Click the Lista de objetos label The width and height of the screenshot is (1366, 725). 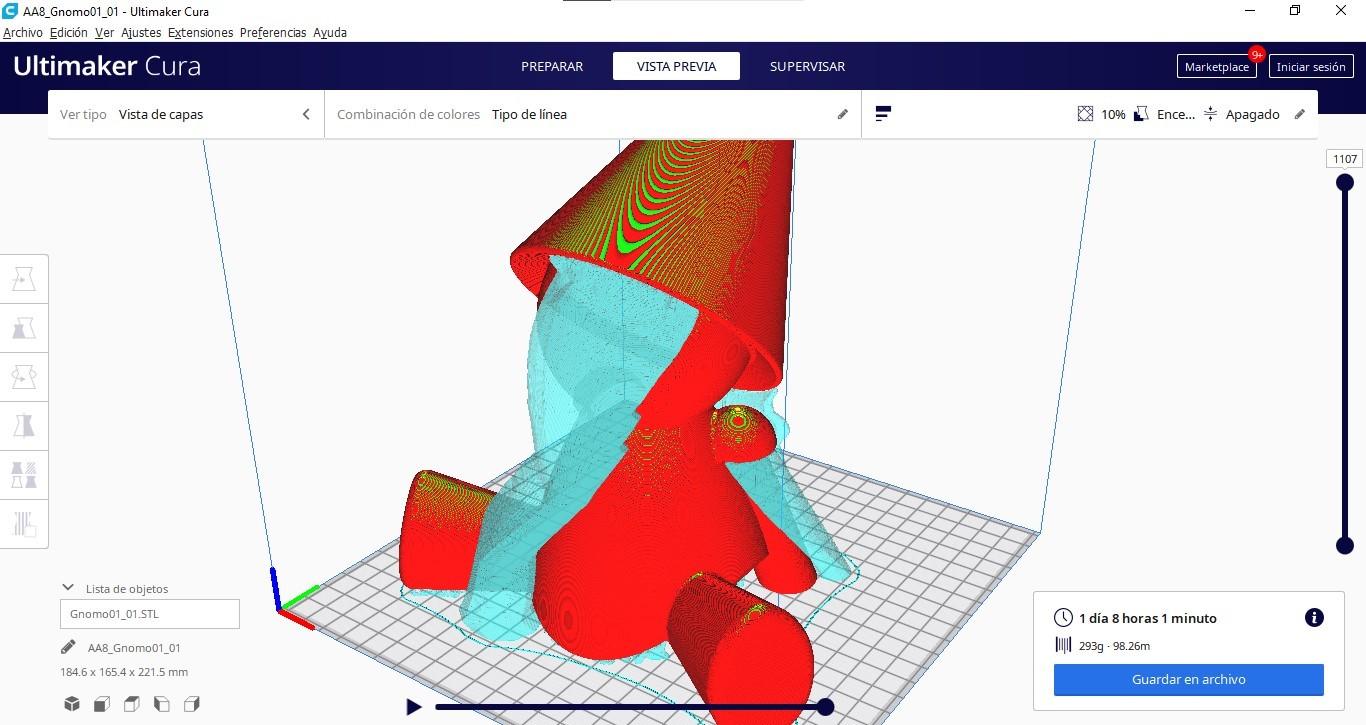[x=127, y=589]
